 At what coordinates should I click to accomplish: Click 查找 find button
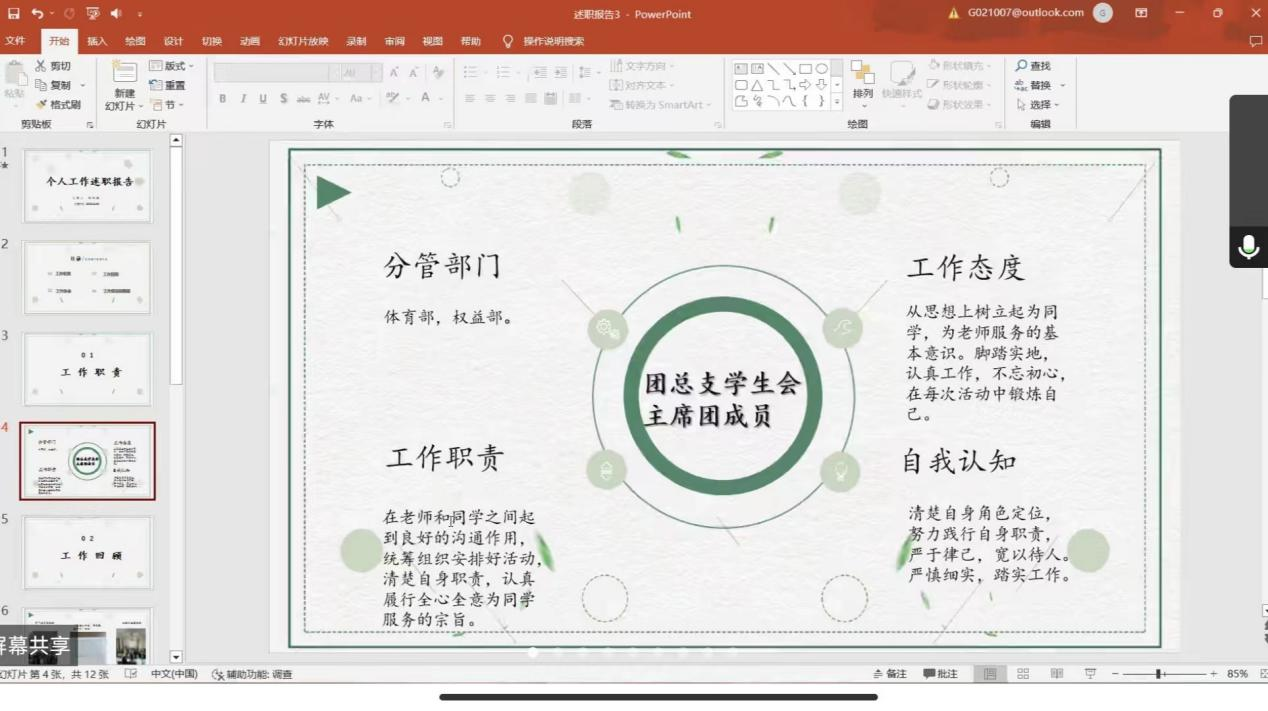1034,66
